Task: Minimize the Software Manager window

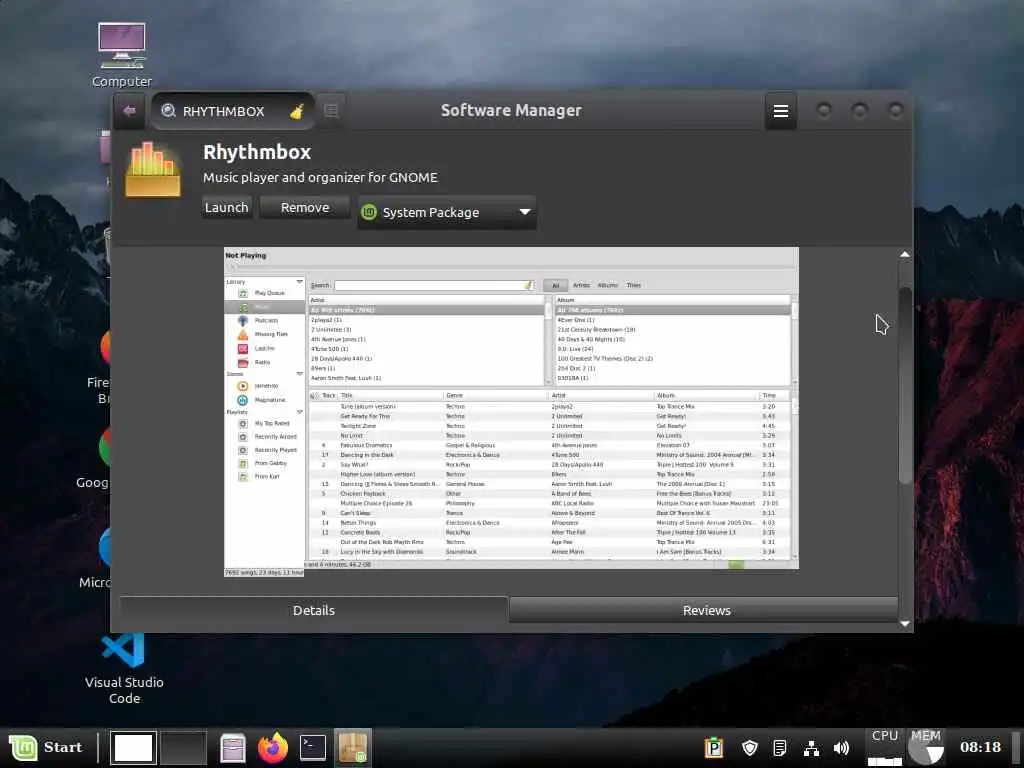Action: pos(824,110)
